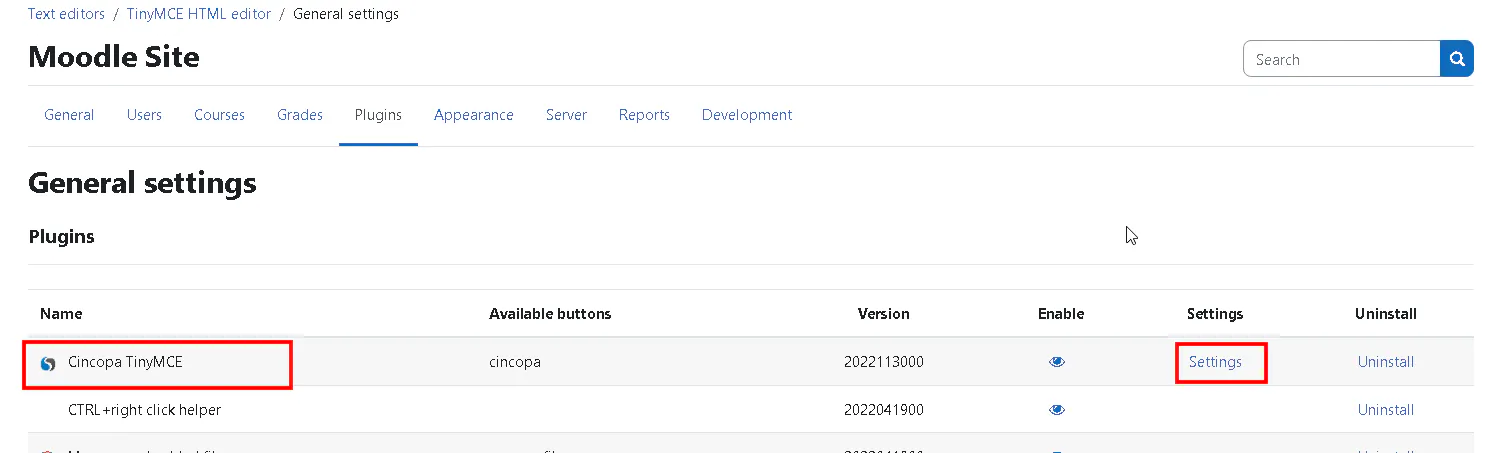Switch to the Development tab

coord(747,115)
